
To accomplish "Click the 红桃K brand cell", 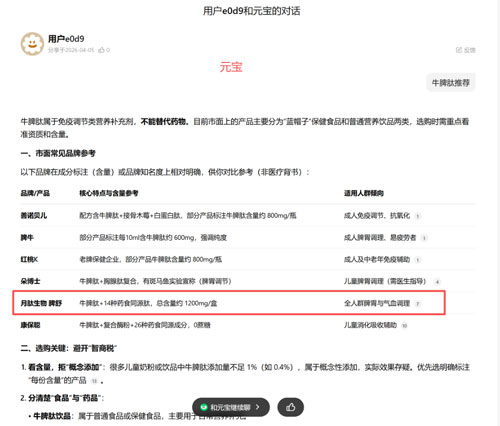I will coord(29,259).
